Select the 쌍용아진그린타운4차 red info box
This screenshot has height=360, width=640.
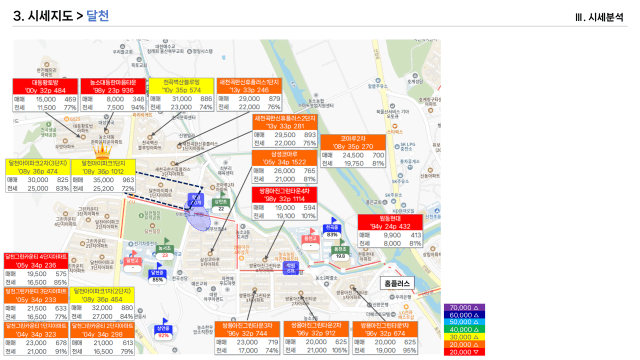[284, 203]
